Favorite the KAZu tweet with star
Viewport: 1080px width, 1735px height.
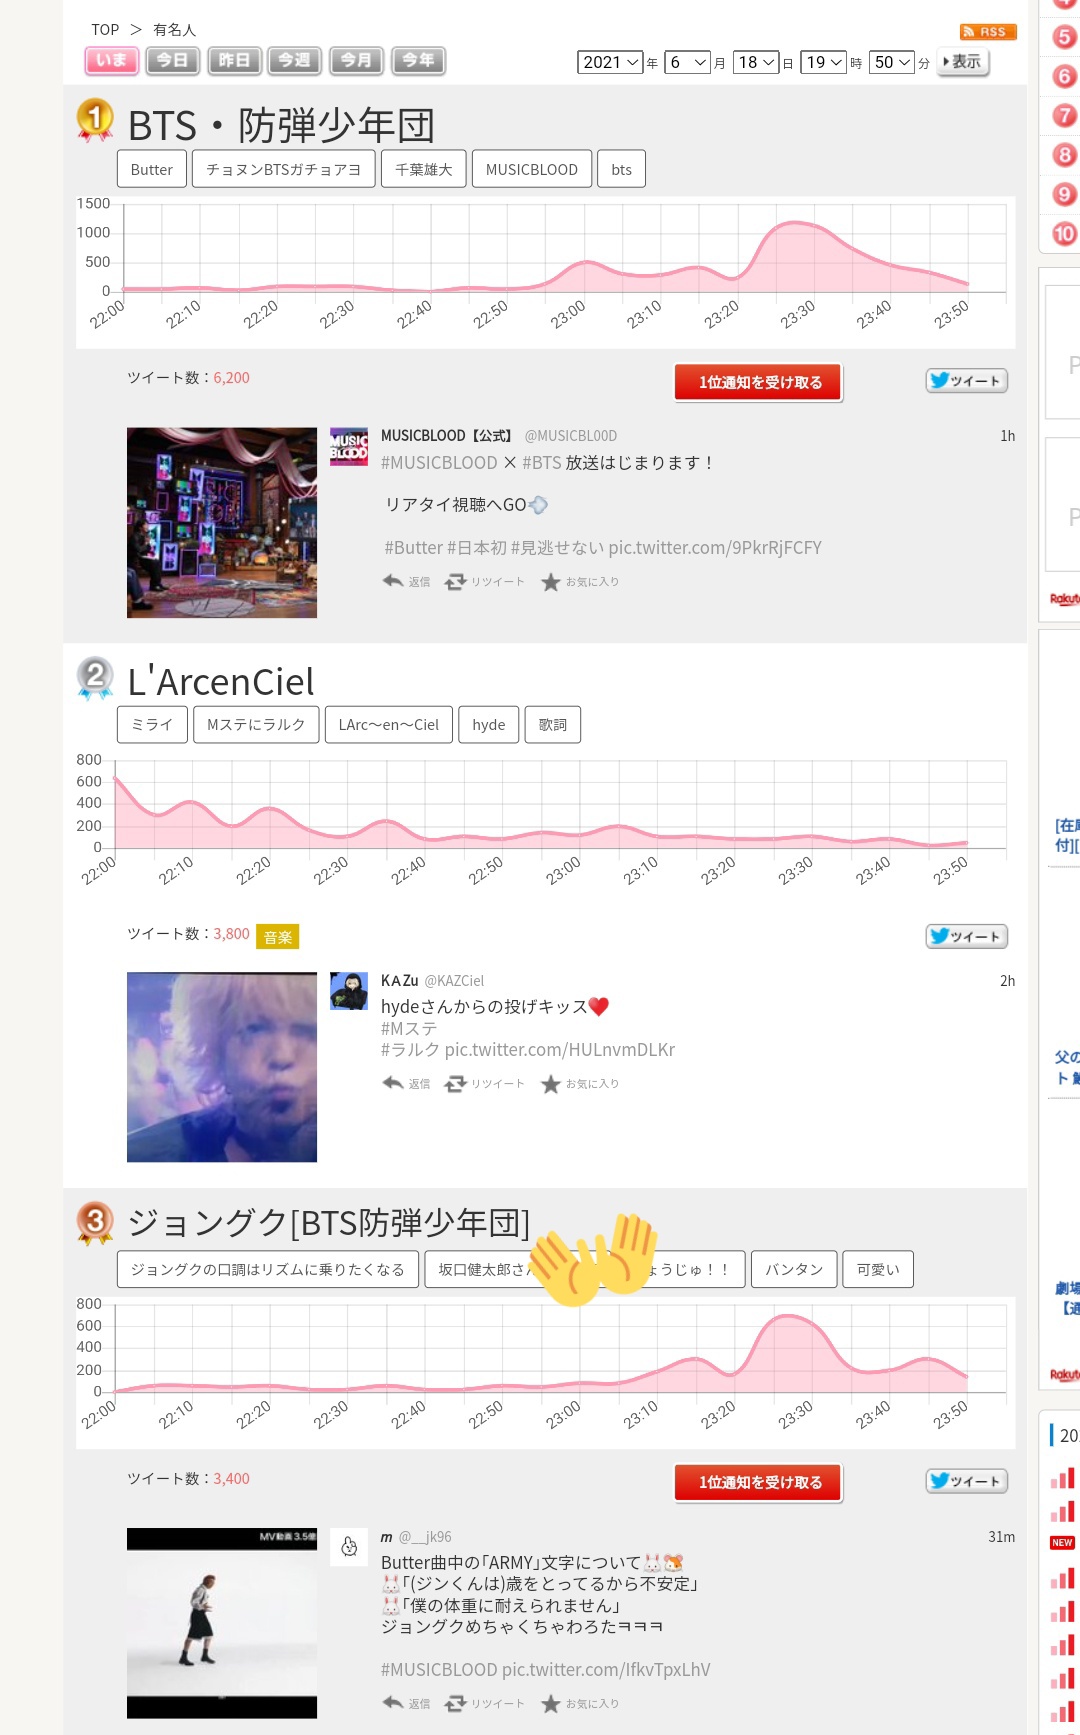click(x=580, y=1084)
